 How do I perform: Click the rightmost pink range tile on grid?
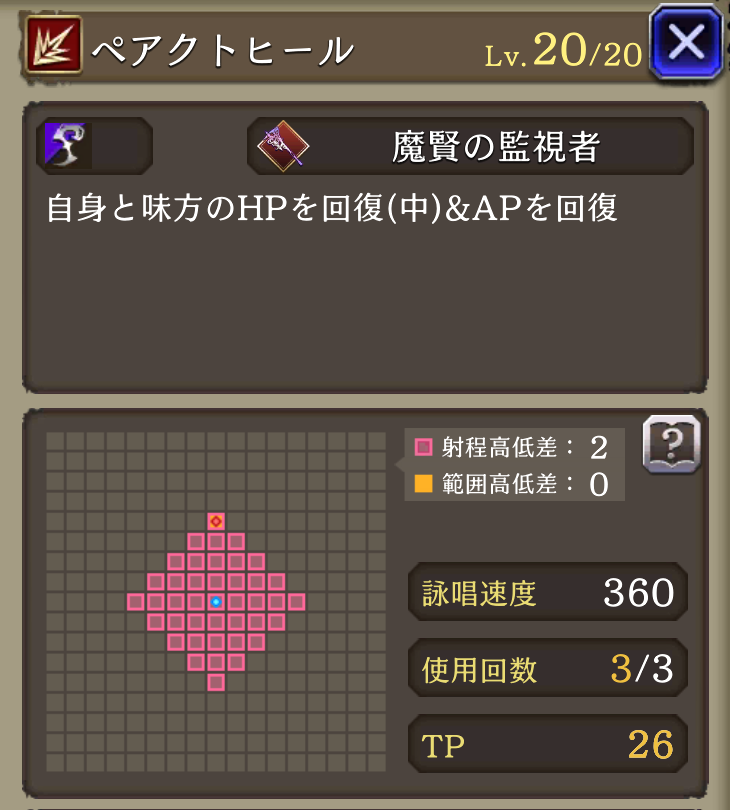pos(297,602)
